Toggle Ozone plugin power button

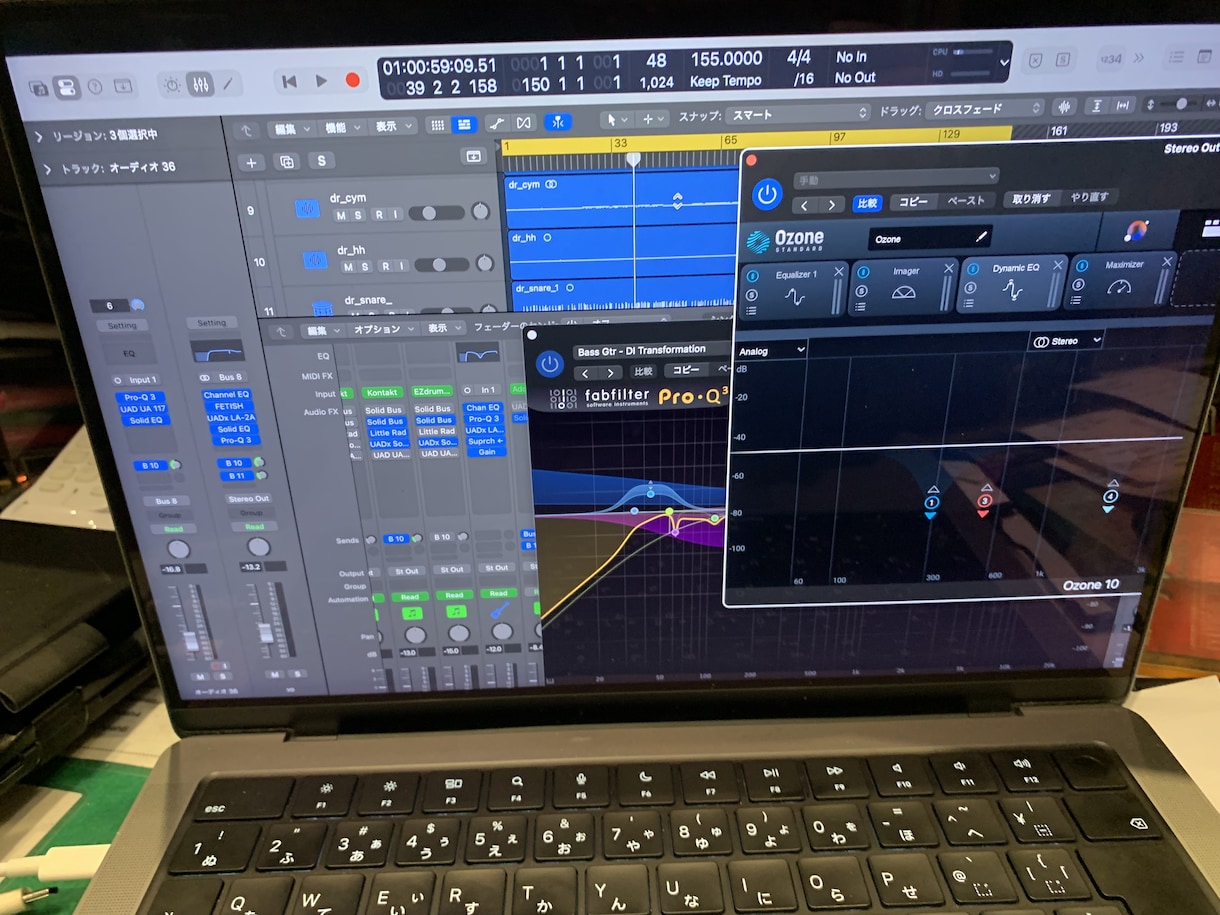click(x=767, y=193)
